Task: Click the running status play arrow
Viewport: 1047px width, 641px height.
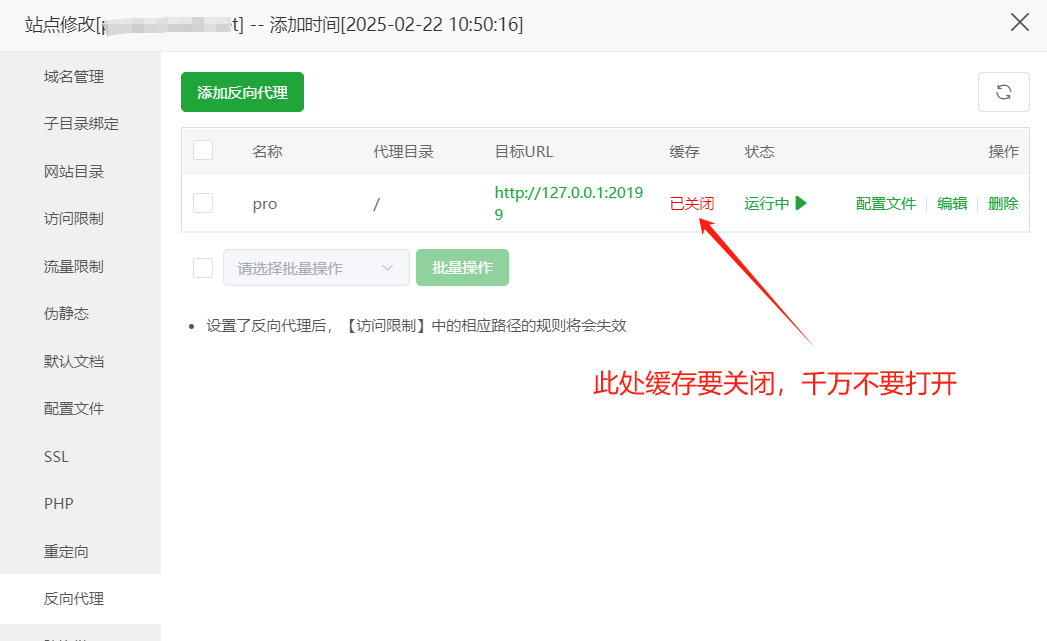Action: coord(801,203)
